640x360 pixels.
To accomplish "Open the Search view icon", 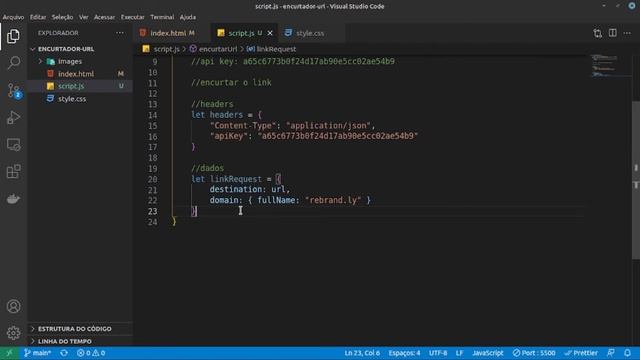I will click(x=13, y=63).
